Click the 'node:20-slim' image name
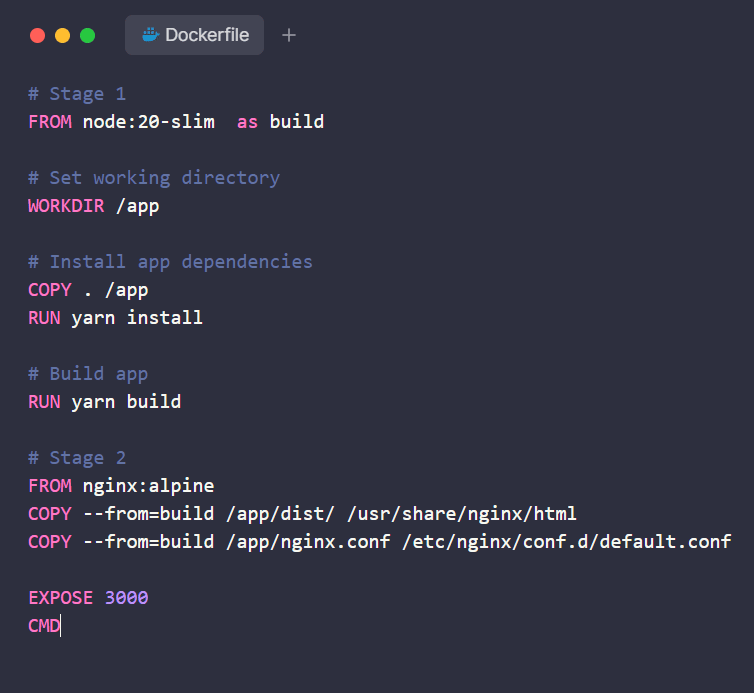The image size is (754, 693). (149, 122)
